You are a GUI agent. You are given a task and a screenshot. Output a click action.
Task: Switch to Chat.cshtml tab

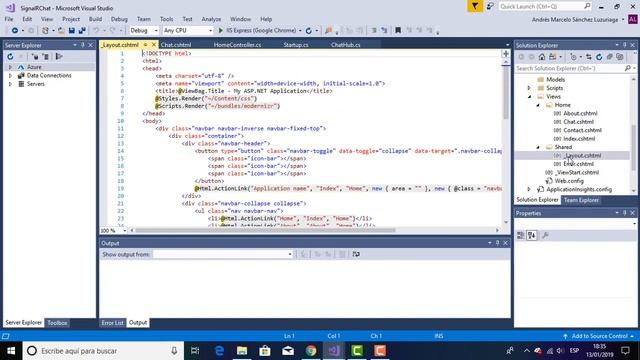click(x=176, y=45)
